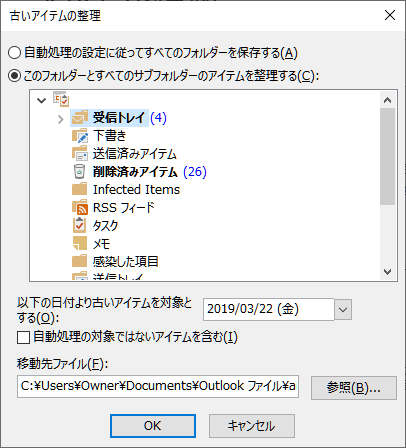Select メモ folder label
Image resolution: width=406 pixels, height=448 pixels.
(x=101, y=244)
